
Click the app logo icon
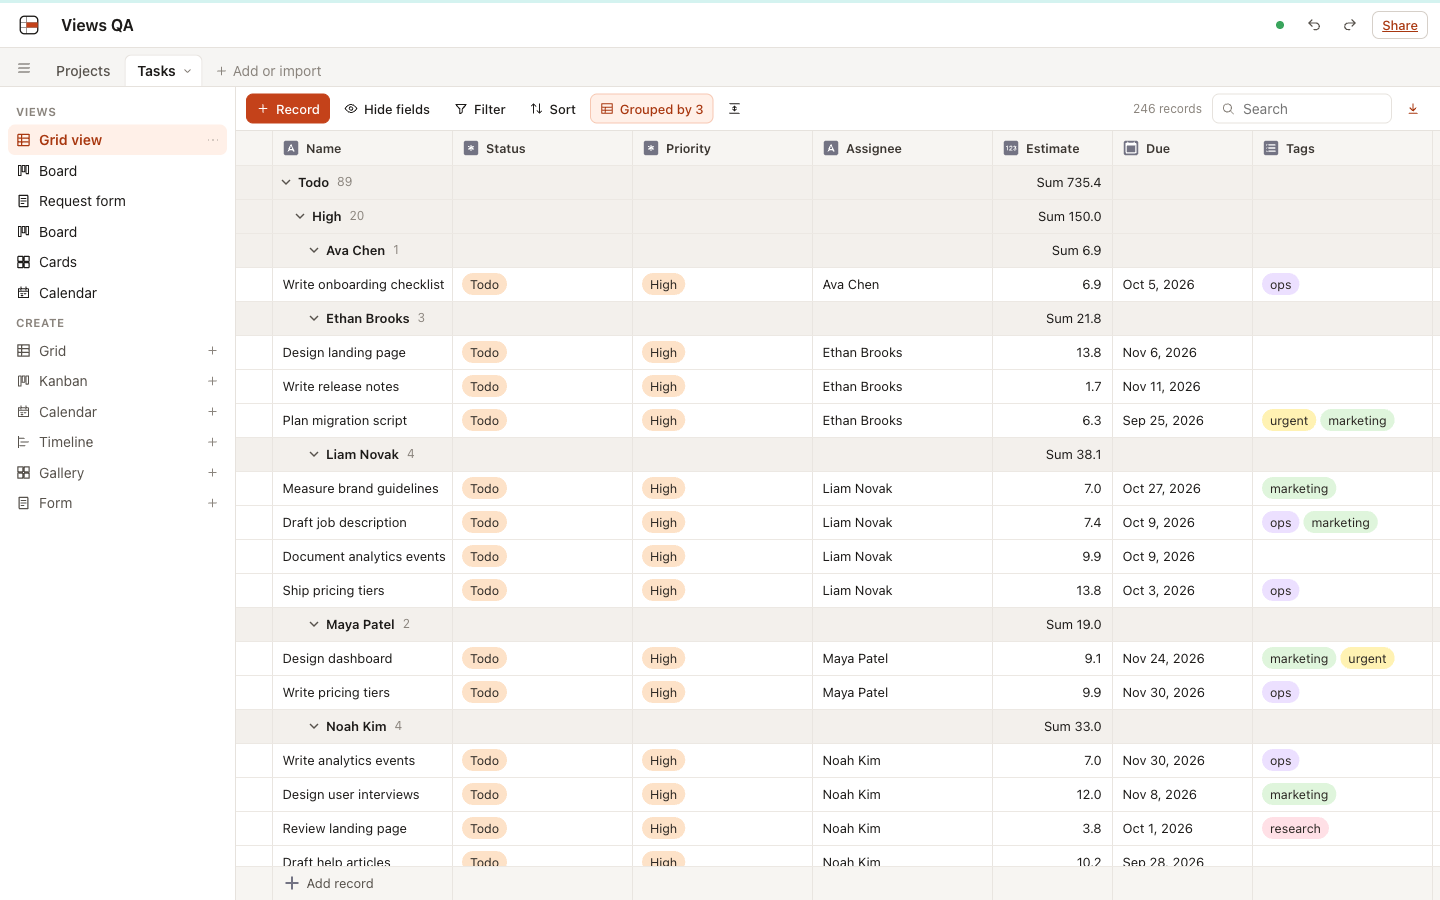click(29, 25)
